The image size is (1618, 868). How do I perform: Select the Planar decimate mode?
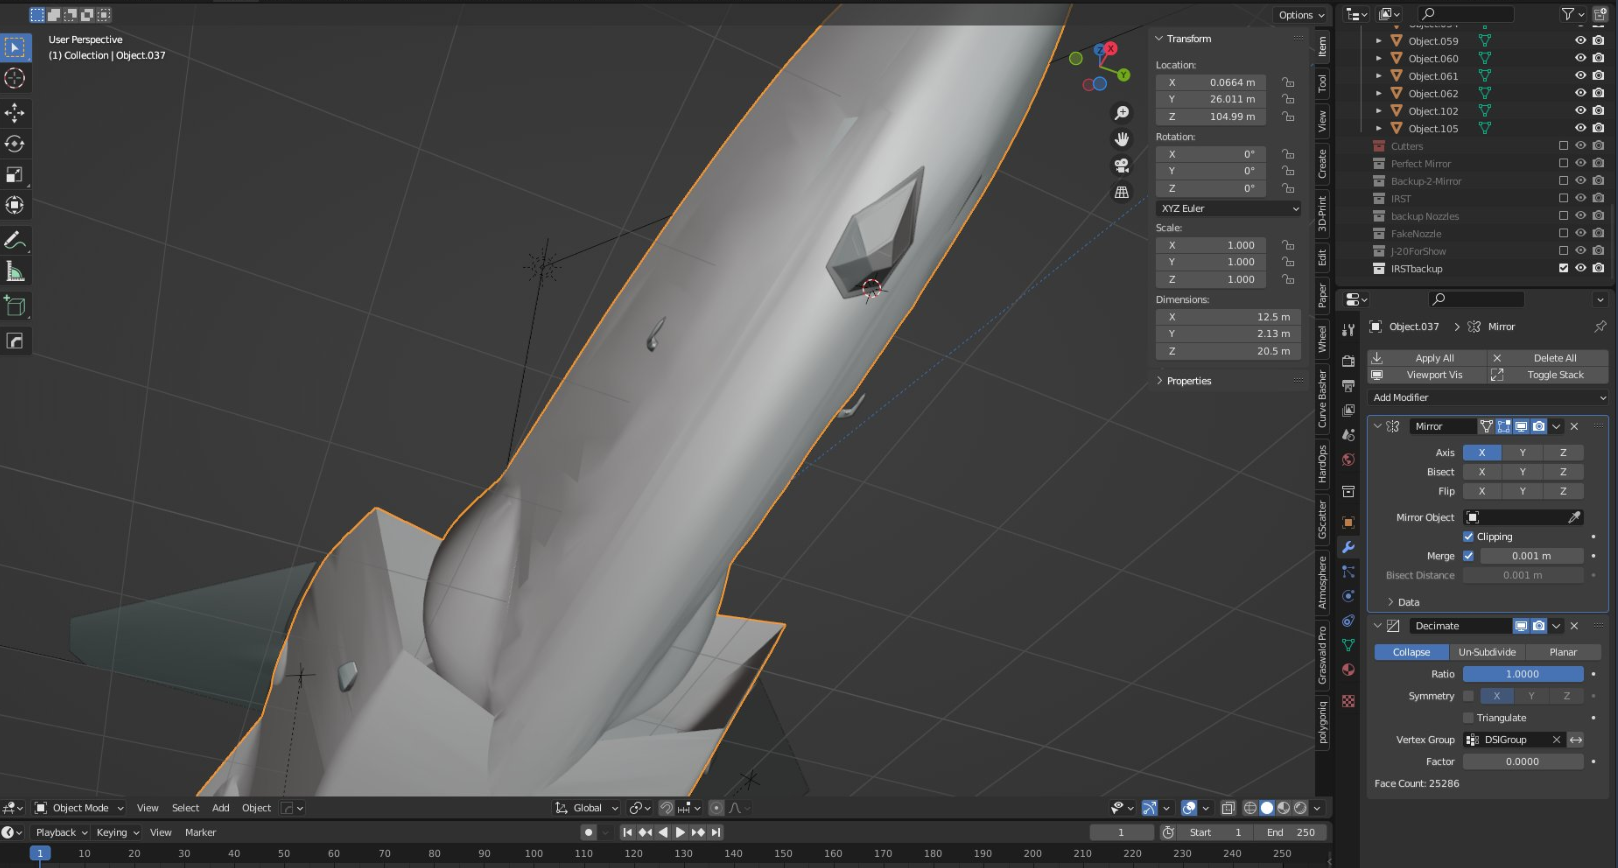tap(1563, 652)
